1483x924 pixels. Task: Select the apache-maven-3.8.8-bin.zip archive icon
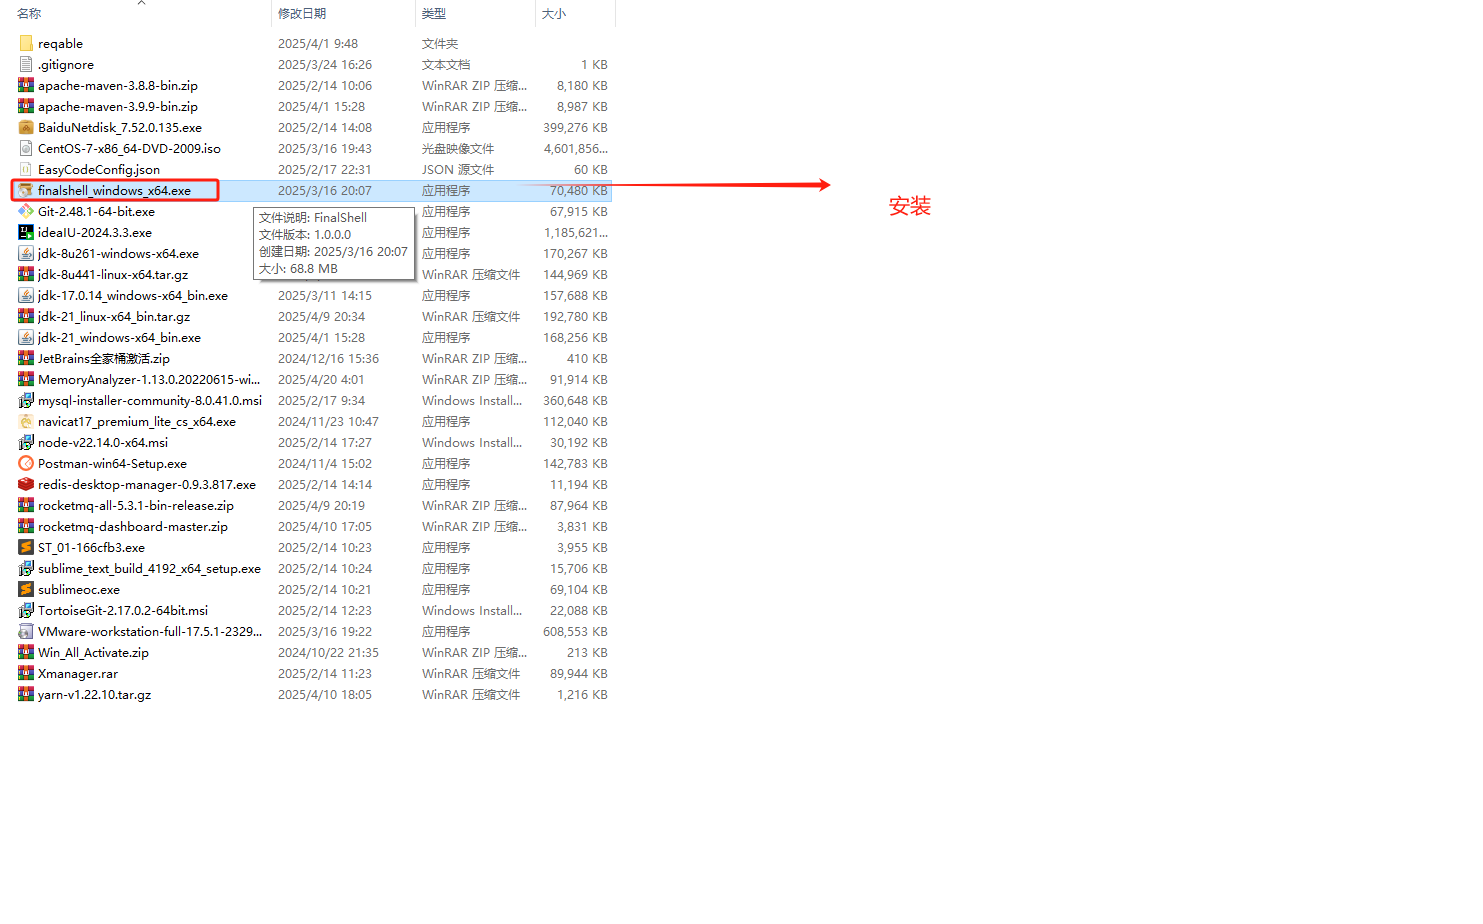(x=26, y=85)
